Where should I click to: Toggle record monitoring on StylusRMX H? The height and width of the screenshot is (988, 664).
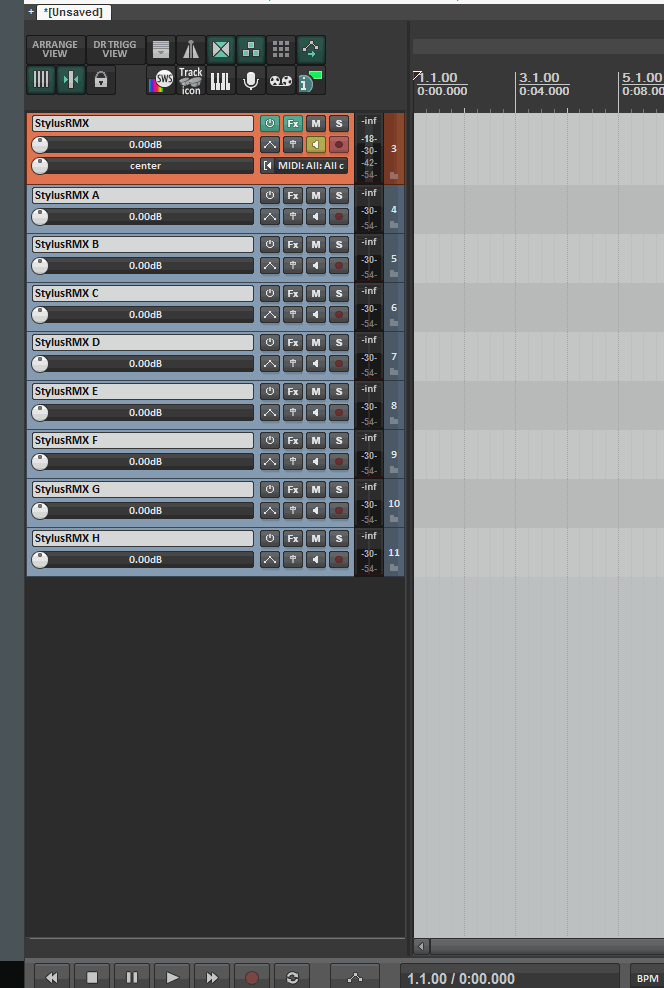point(316,560)
